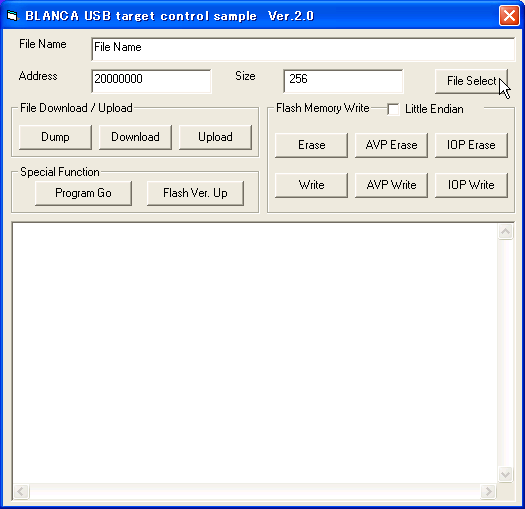Click the application icon in title bar
Viewport: 525px width, 509px height.
pos(12,15)
